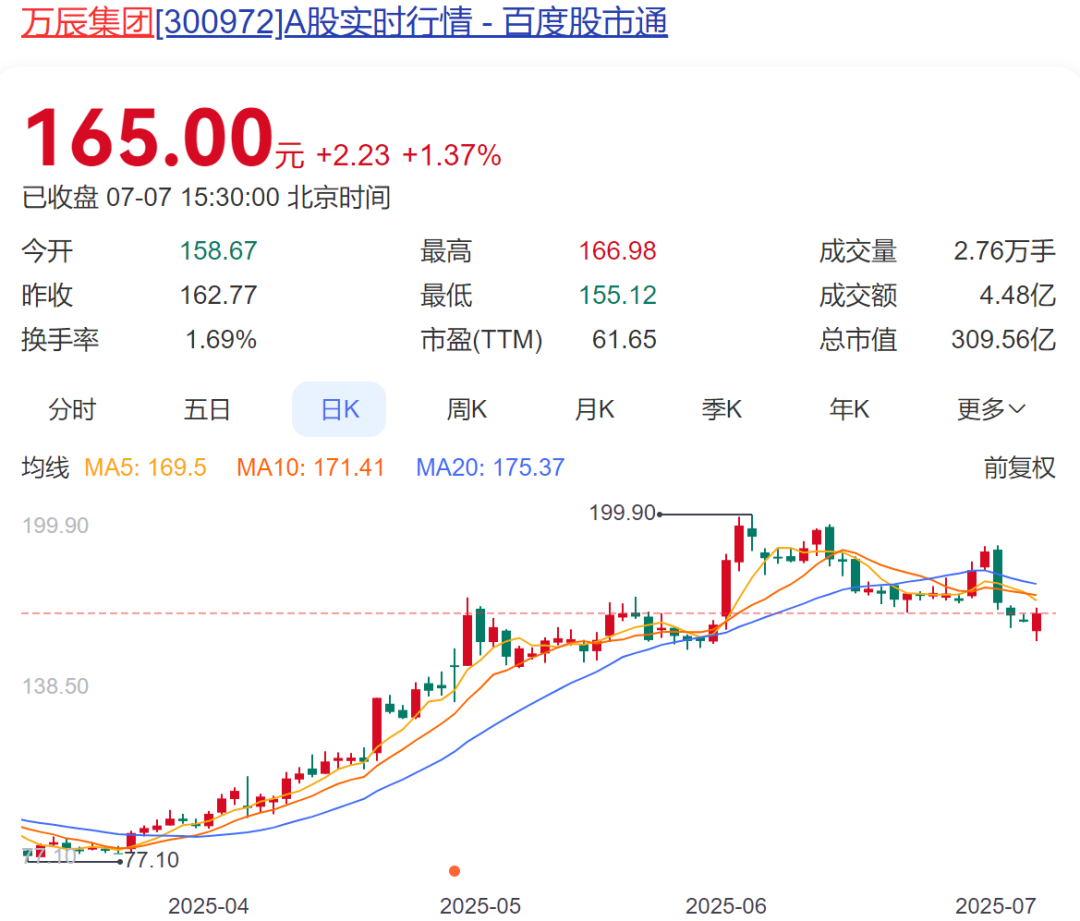Click the 2025-06 date axis label
The height and width of the screenshot is (921, 1080).
[x=726, y=905]
